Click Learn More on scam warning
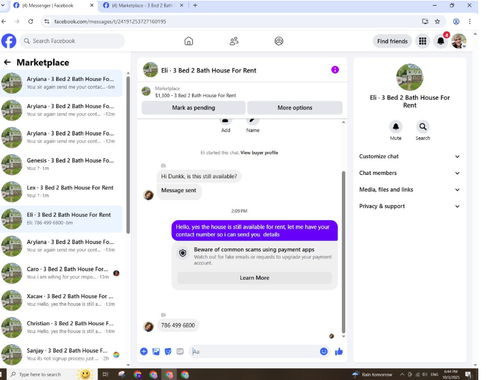500x380 pixels. tap(254, 278)
